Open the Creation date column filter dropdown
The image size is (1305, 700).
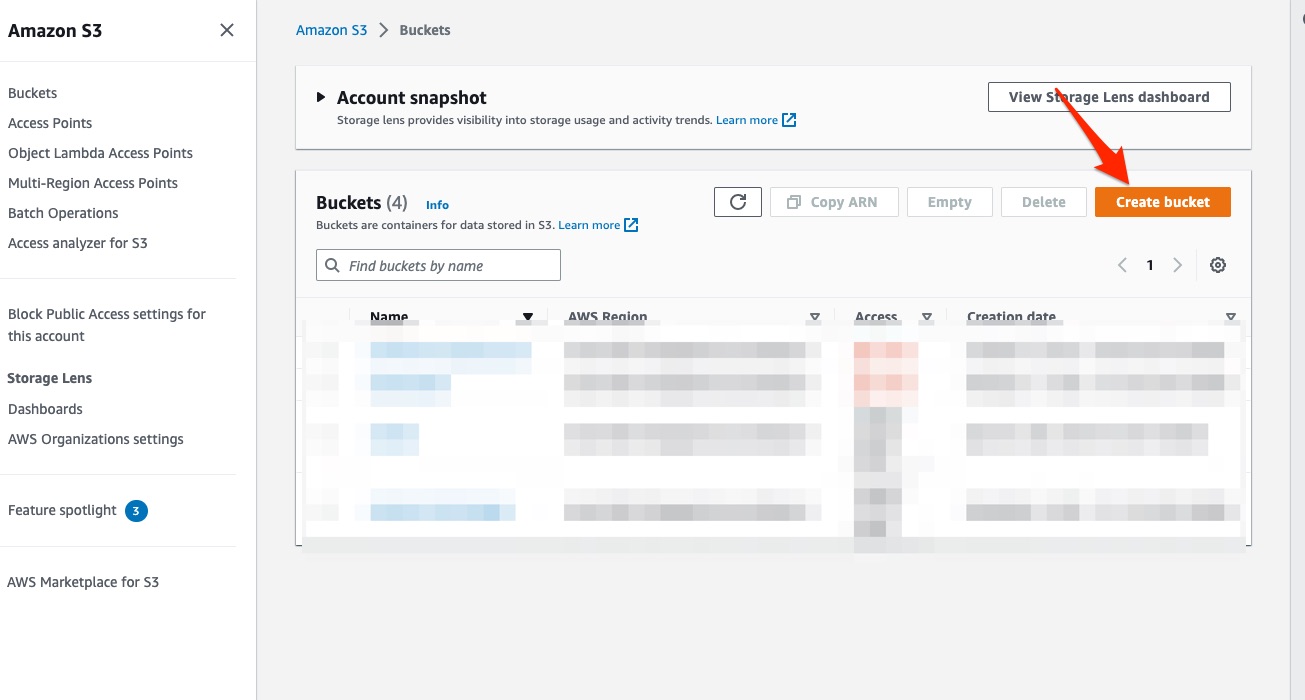1230,316
